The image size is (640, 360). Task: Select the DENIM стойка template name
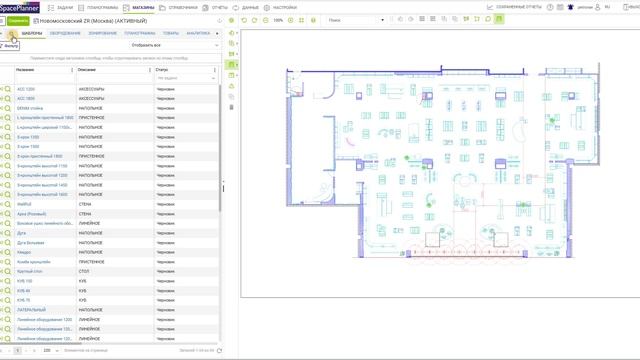30,108
